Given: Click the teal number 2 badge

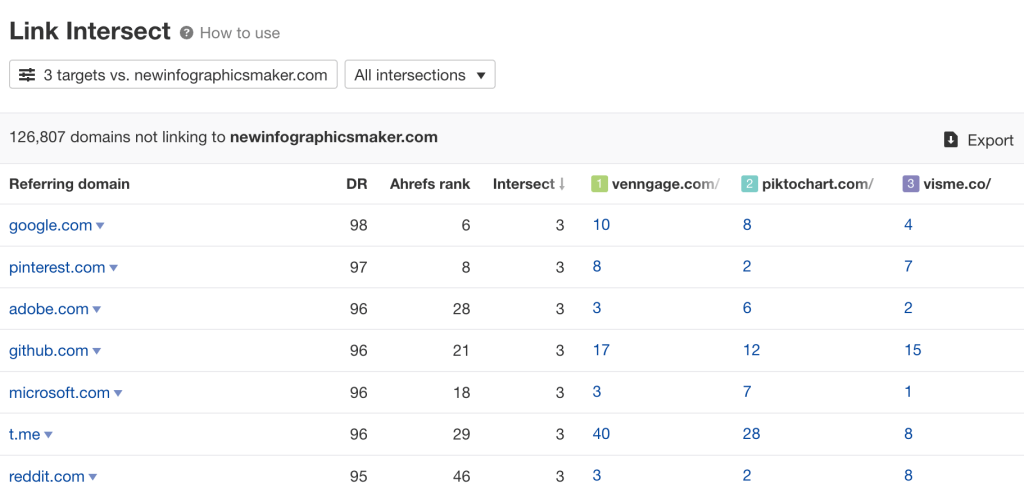Looking at the screenshot, I should tap(749, 184).
